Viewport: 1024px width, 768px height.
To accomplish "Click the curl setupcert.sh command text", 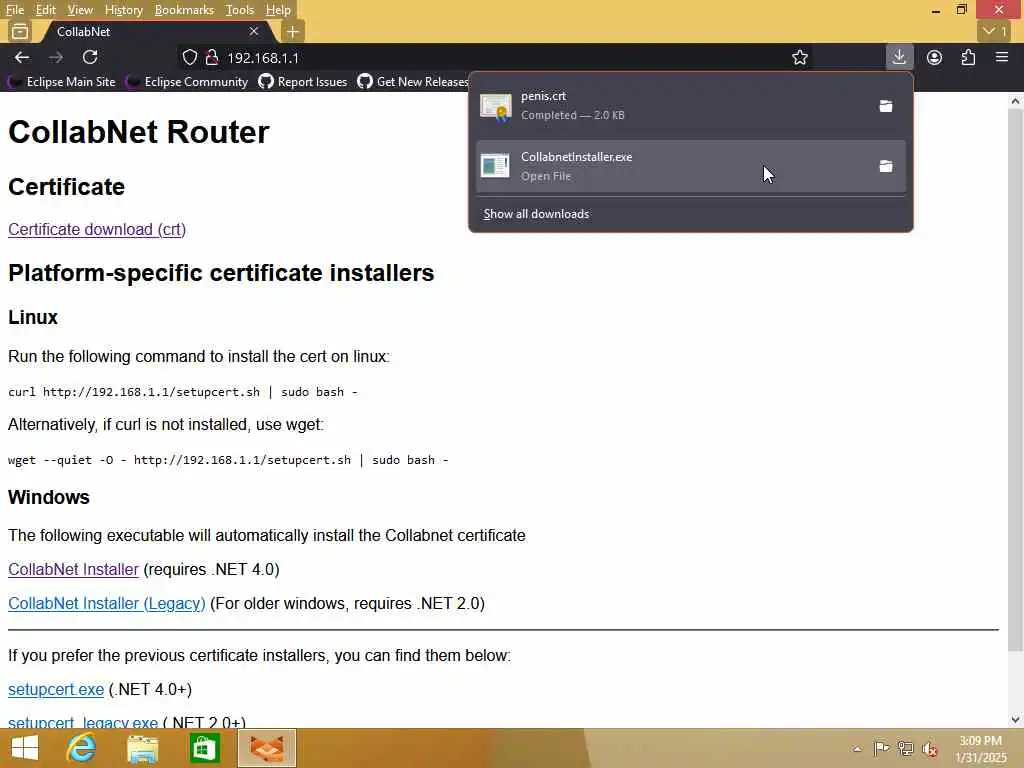I will (x=183, y=392).
